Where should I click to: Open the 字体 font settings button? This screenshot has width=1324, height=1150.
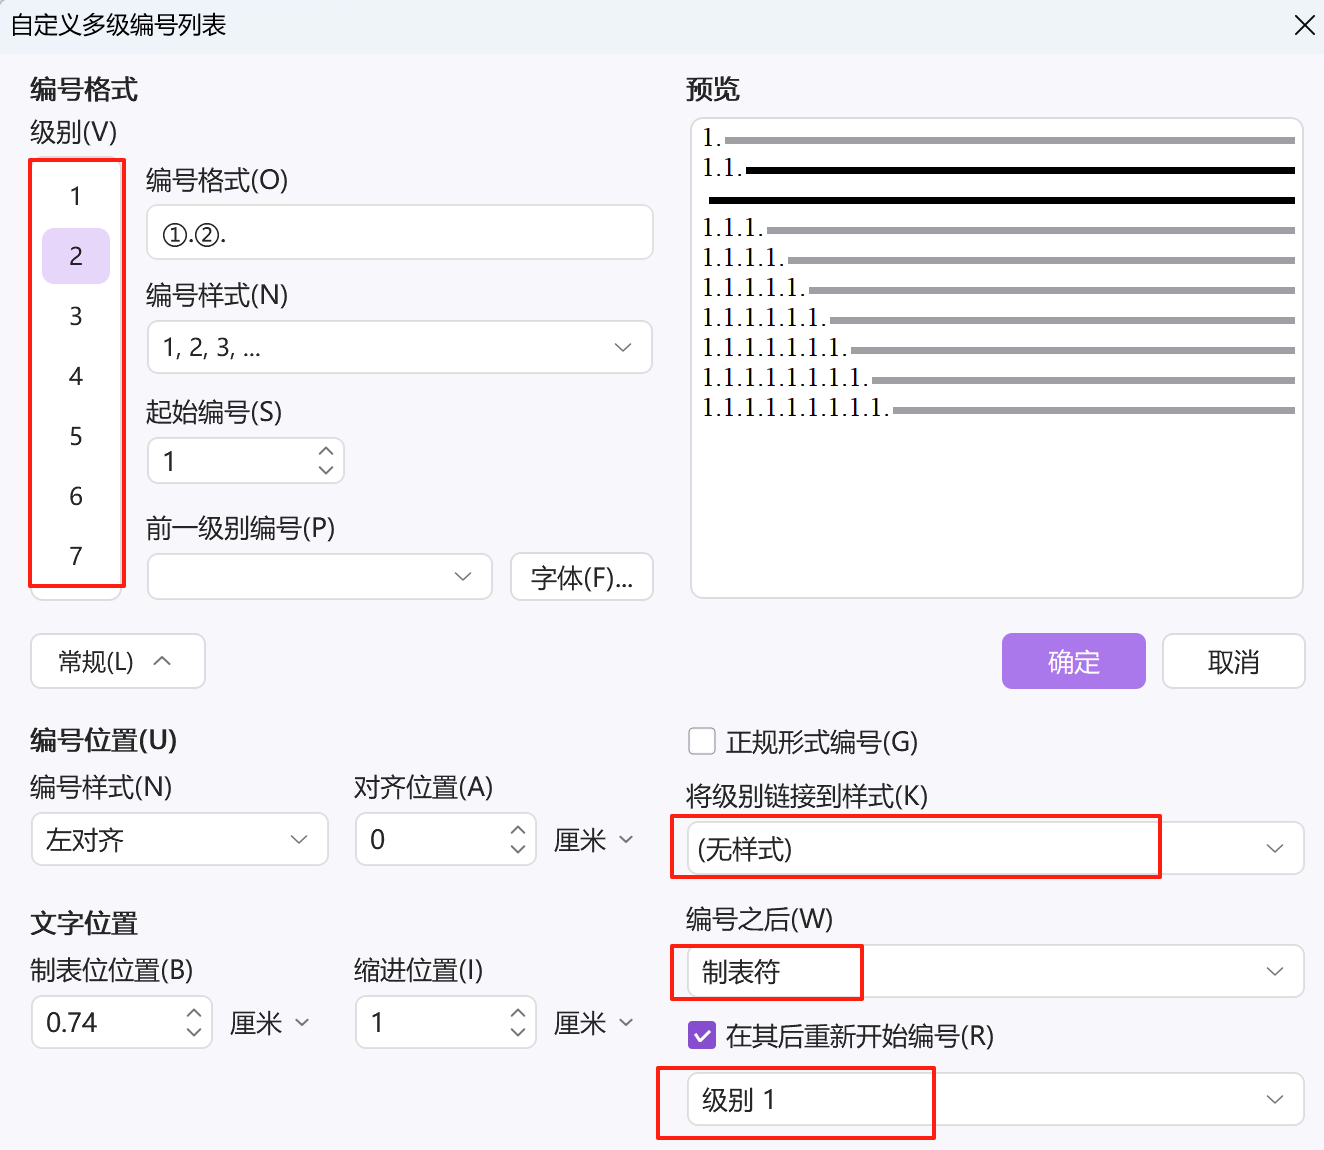[x=582, y=577]
